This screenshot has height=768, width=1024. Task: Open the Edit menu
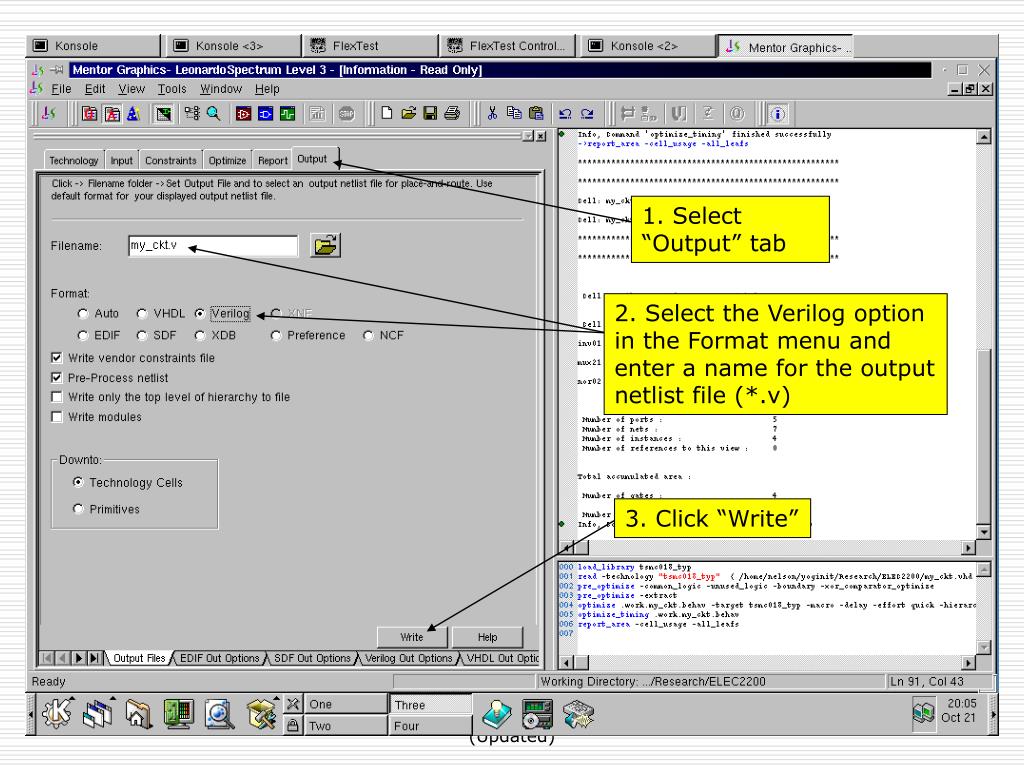coord(95,89)
